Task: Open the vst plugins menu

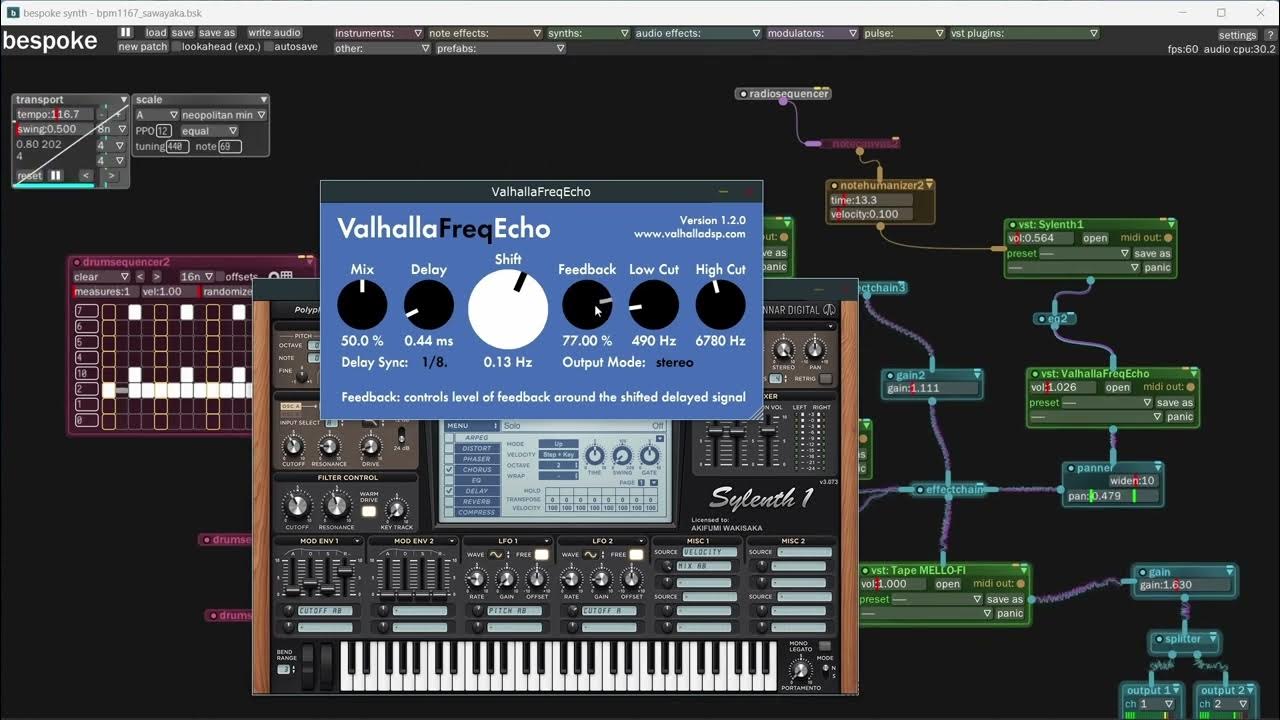Action: point(1024,33)
